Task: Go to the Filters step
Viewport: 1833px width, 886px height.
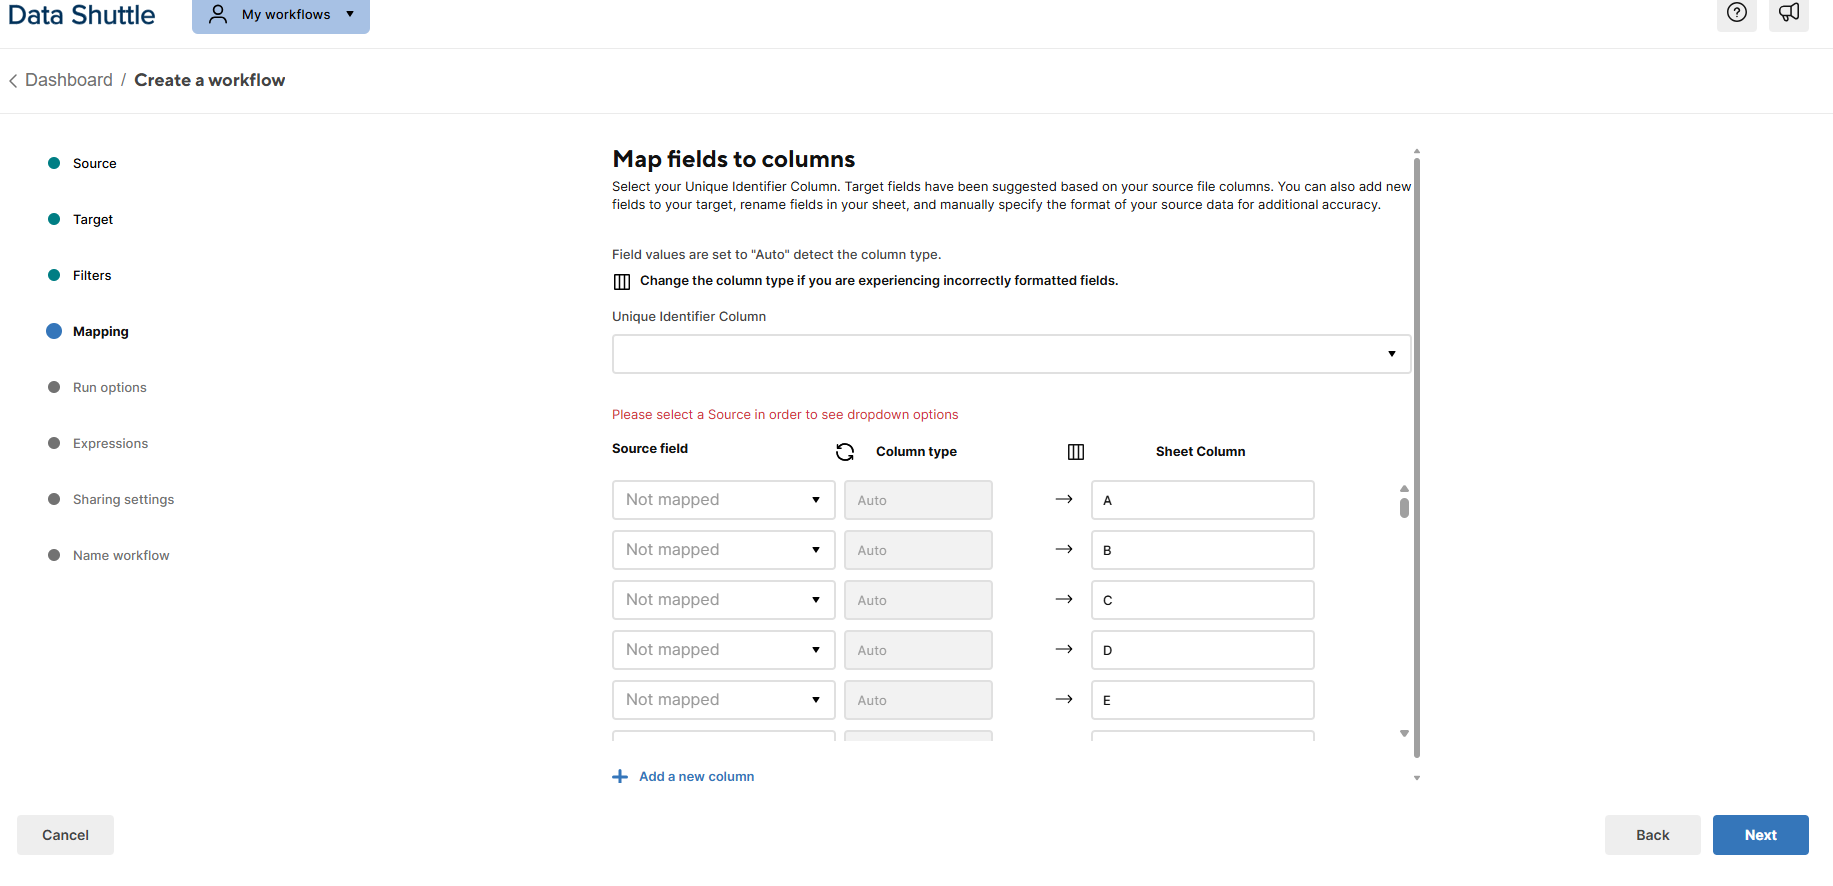Action: [x=91, y=276]
